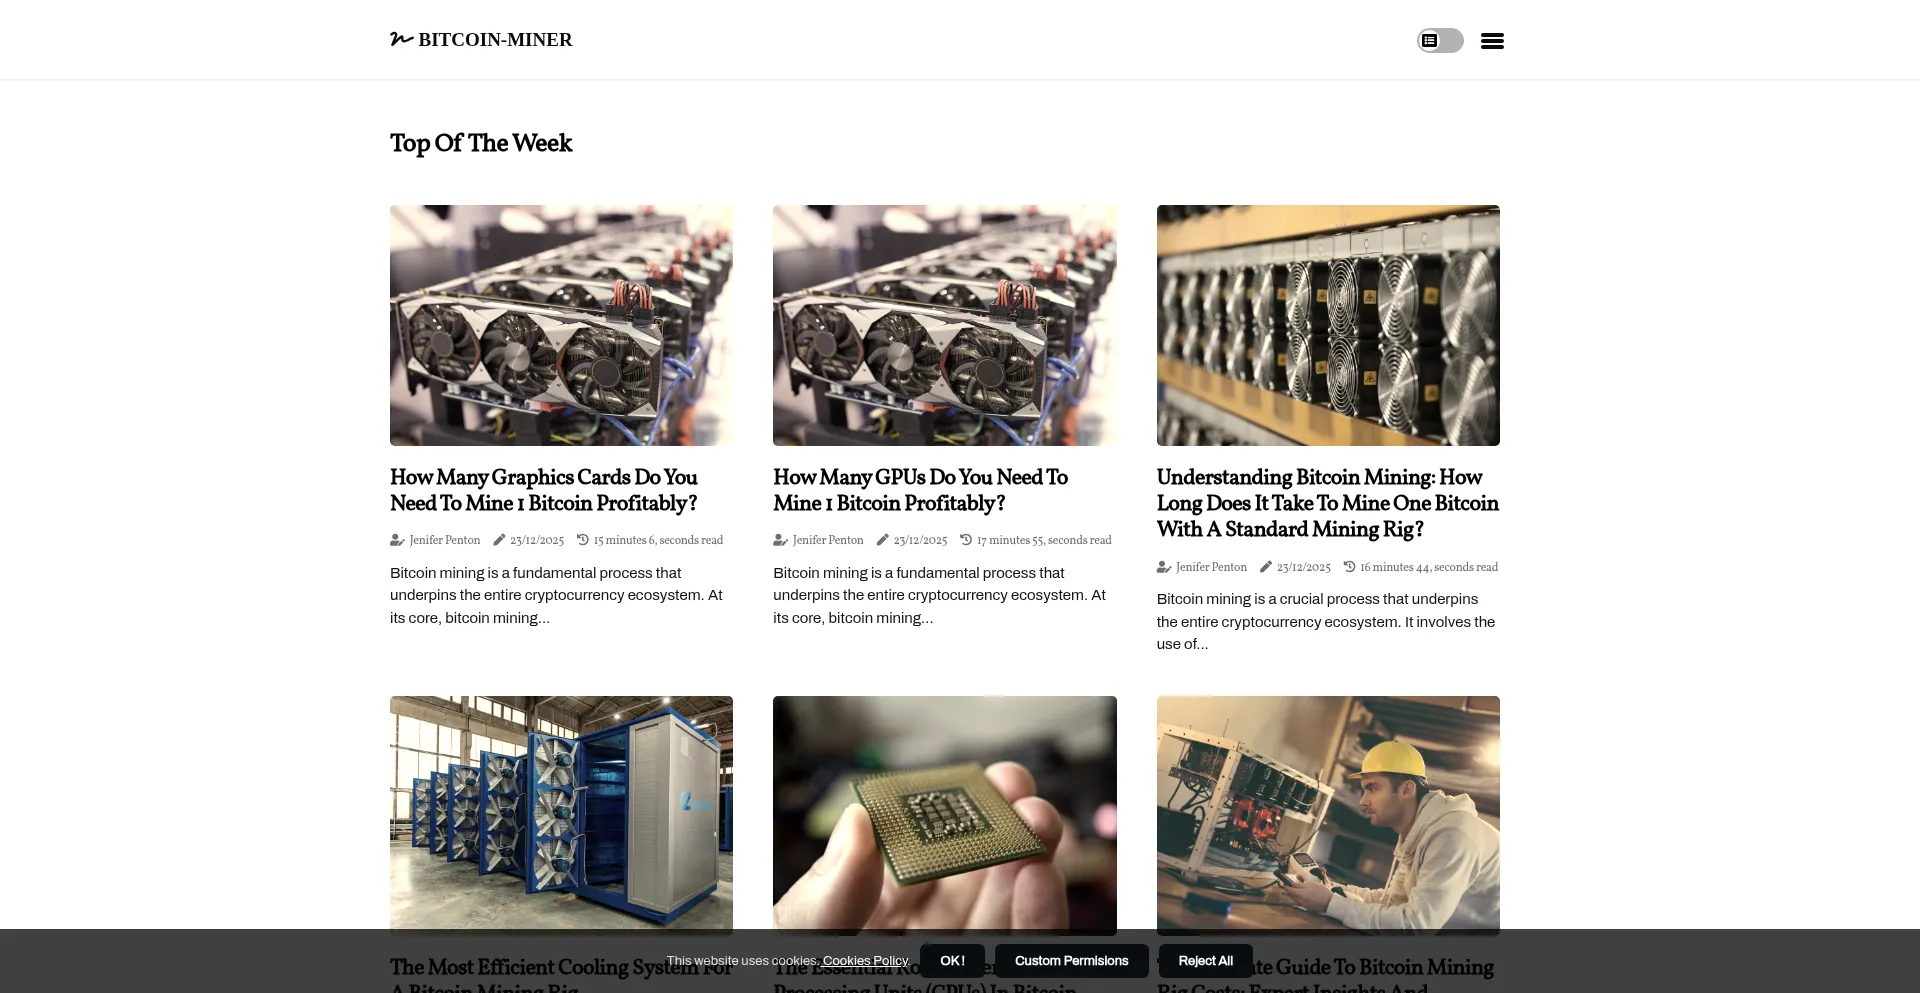Screen dimensions: 1920x993
Task: Click read-time clock icon showing 16 minutes 44
Action: tap(1349, 567)
